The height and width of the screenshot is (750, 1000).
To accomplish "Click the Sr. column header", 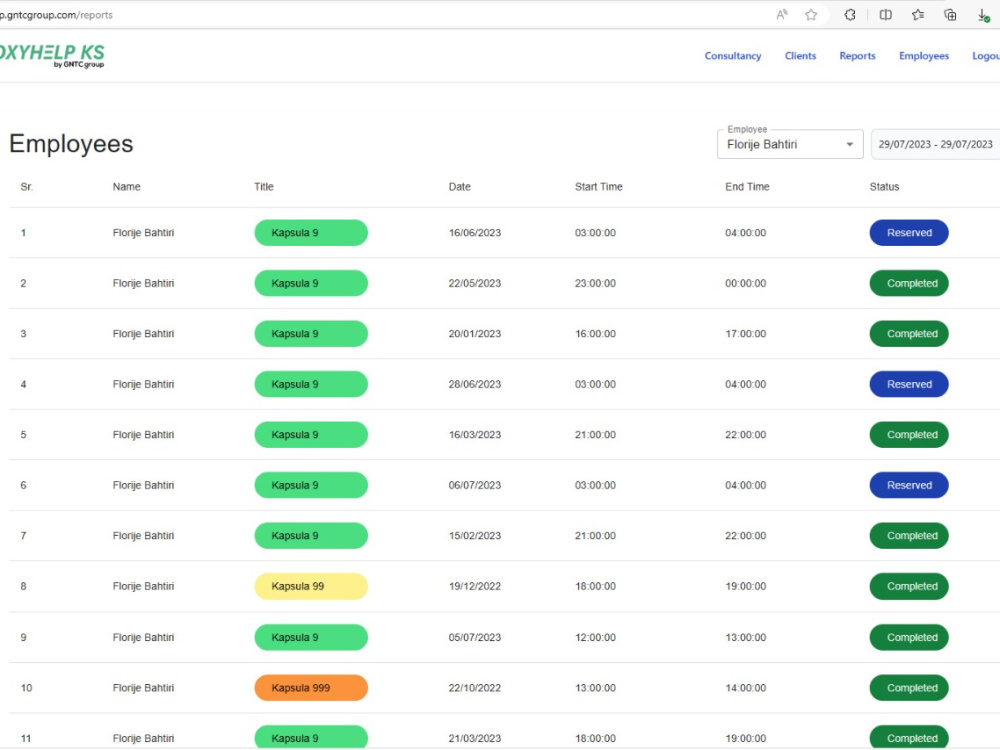I will tap(26, 187).
